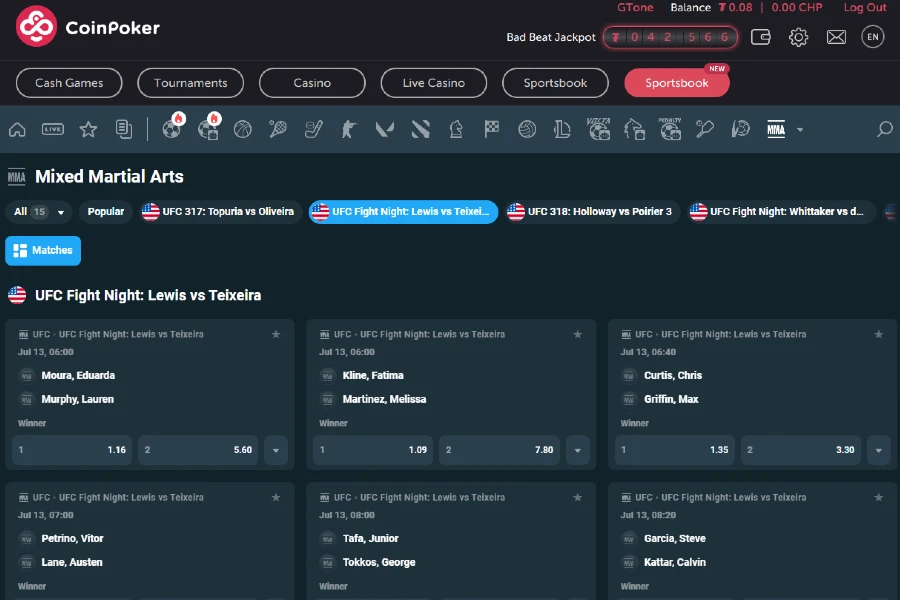The height and width of the screenshot is (600, 900).
Task: Toggle favorite on Tafa vs Tokkos fight
Action: pyautogui.click(x=578, y=498)
